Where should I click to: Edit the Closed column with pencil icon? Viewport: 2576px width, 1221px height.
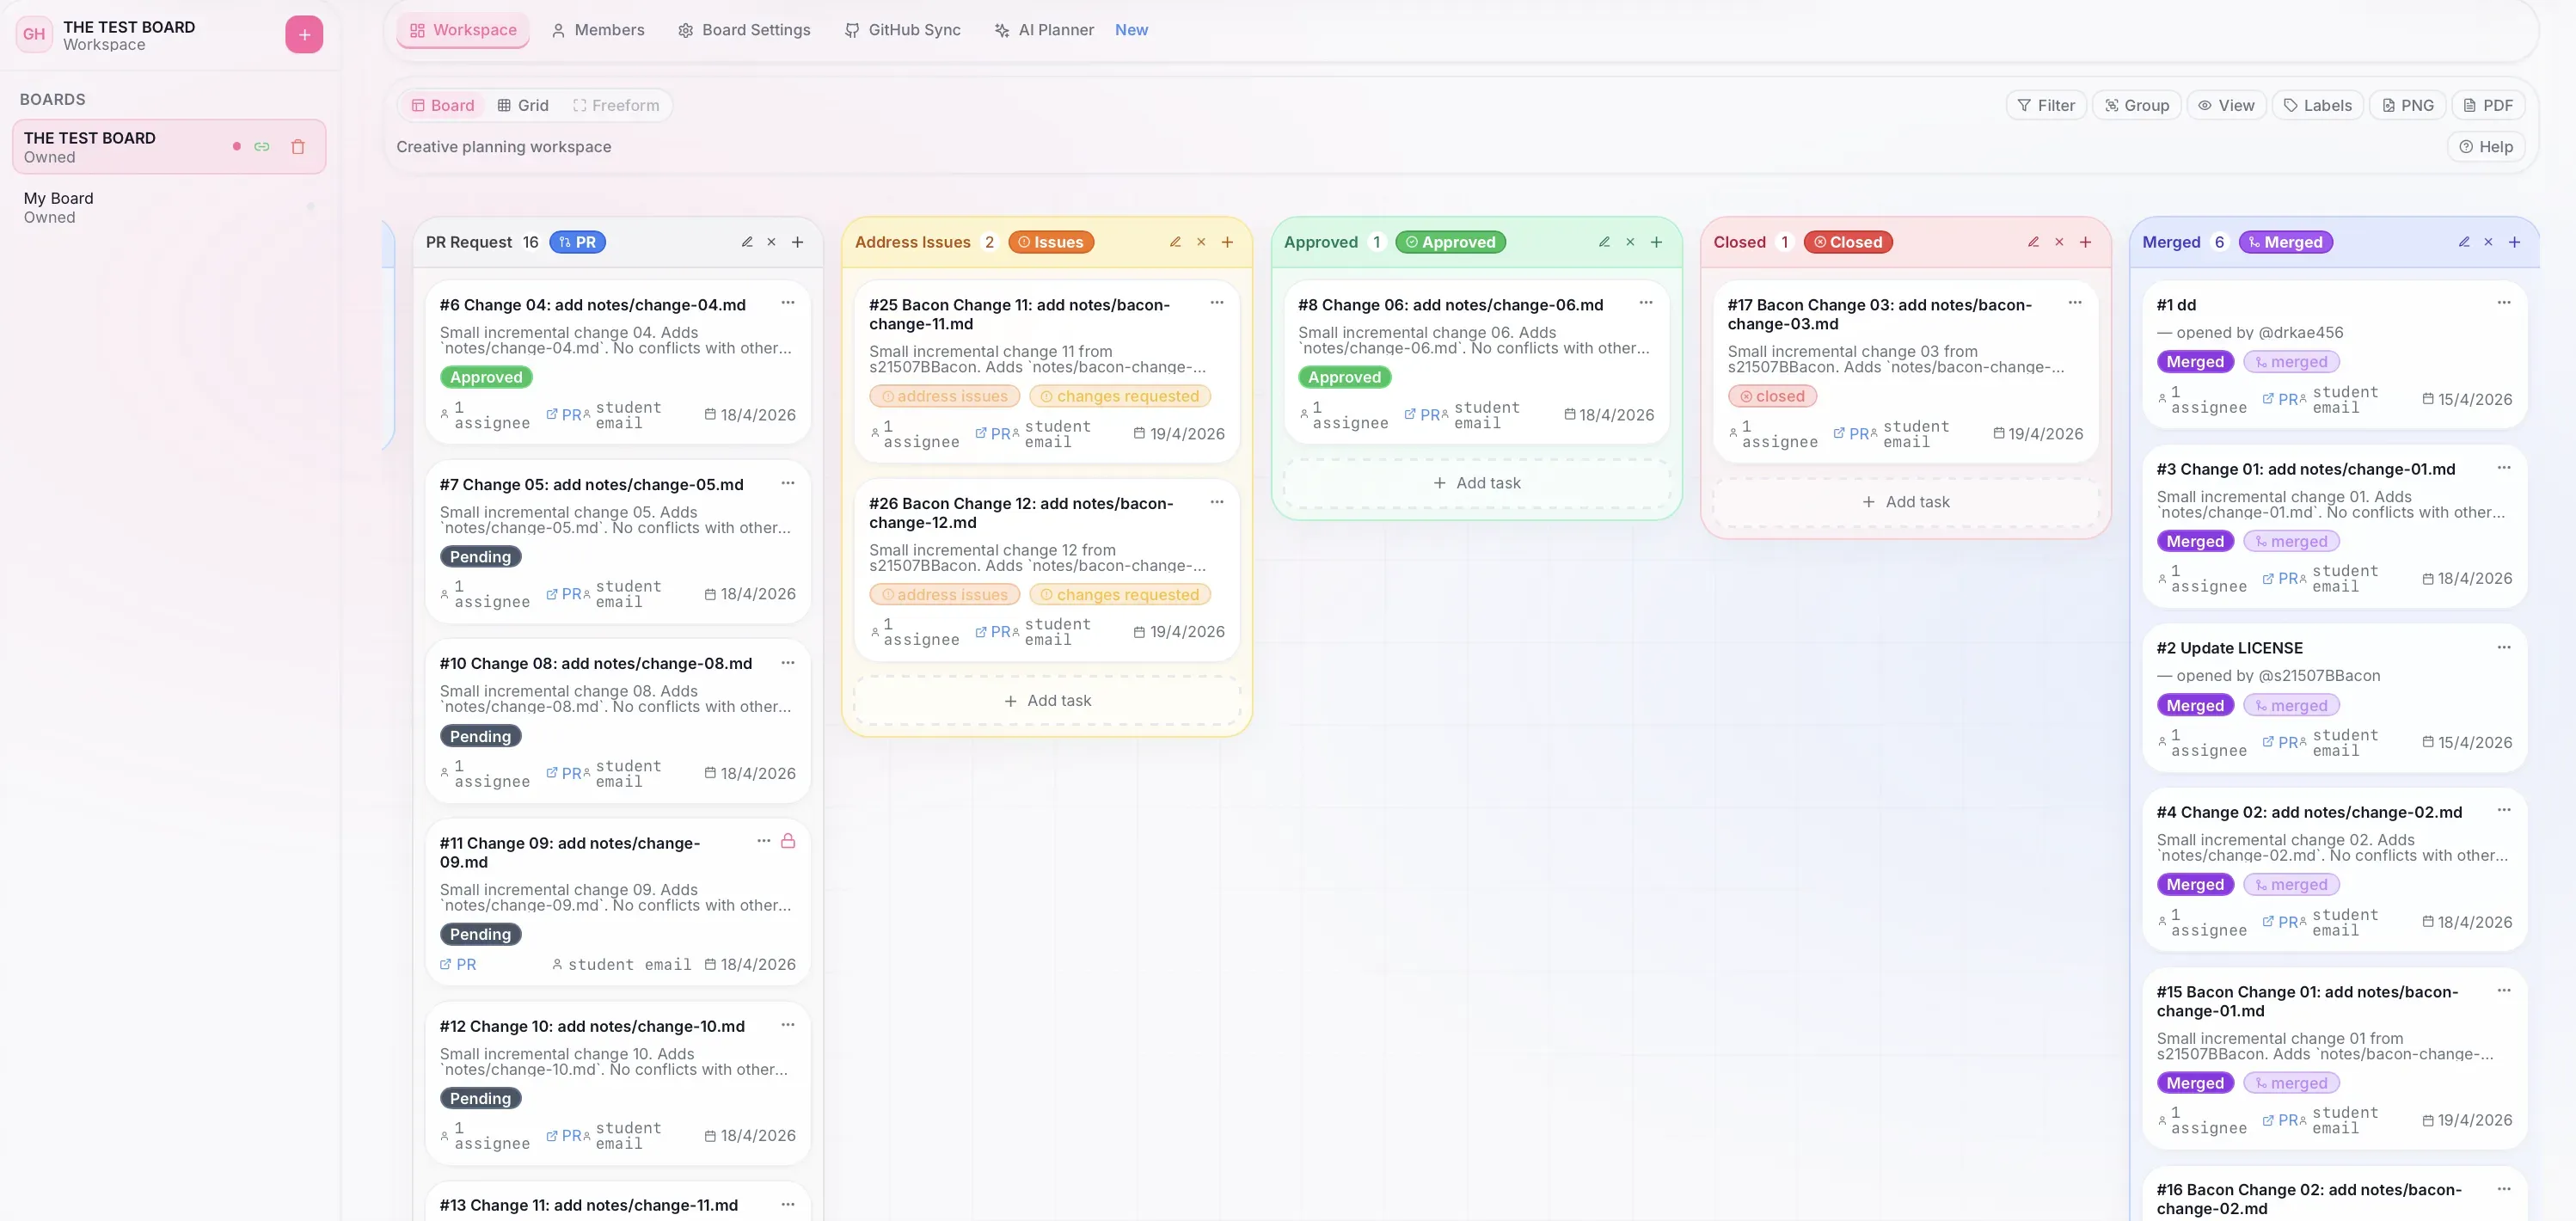[2033, 242]
